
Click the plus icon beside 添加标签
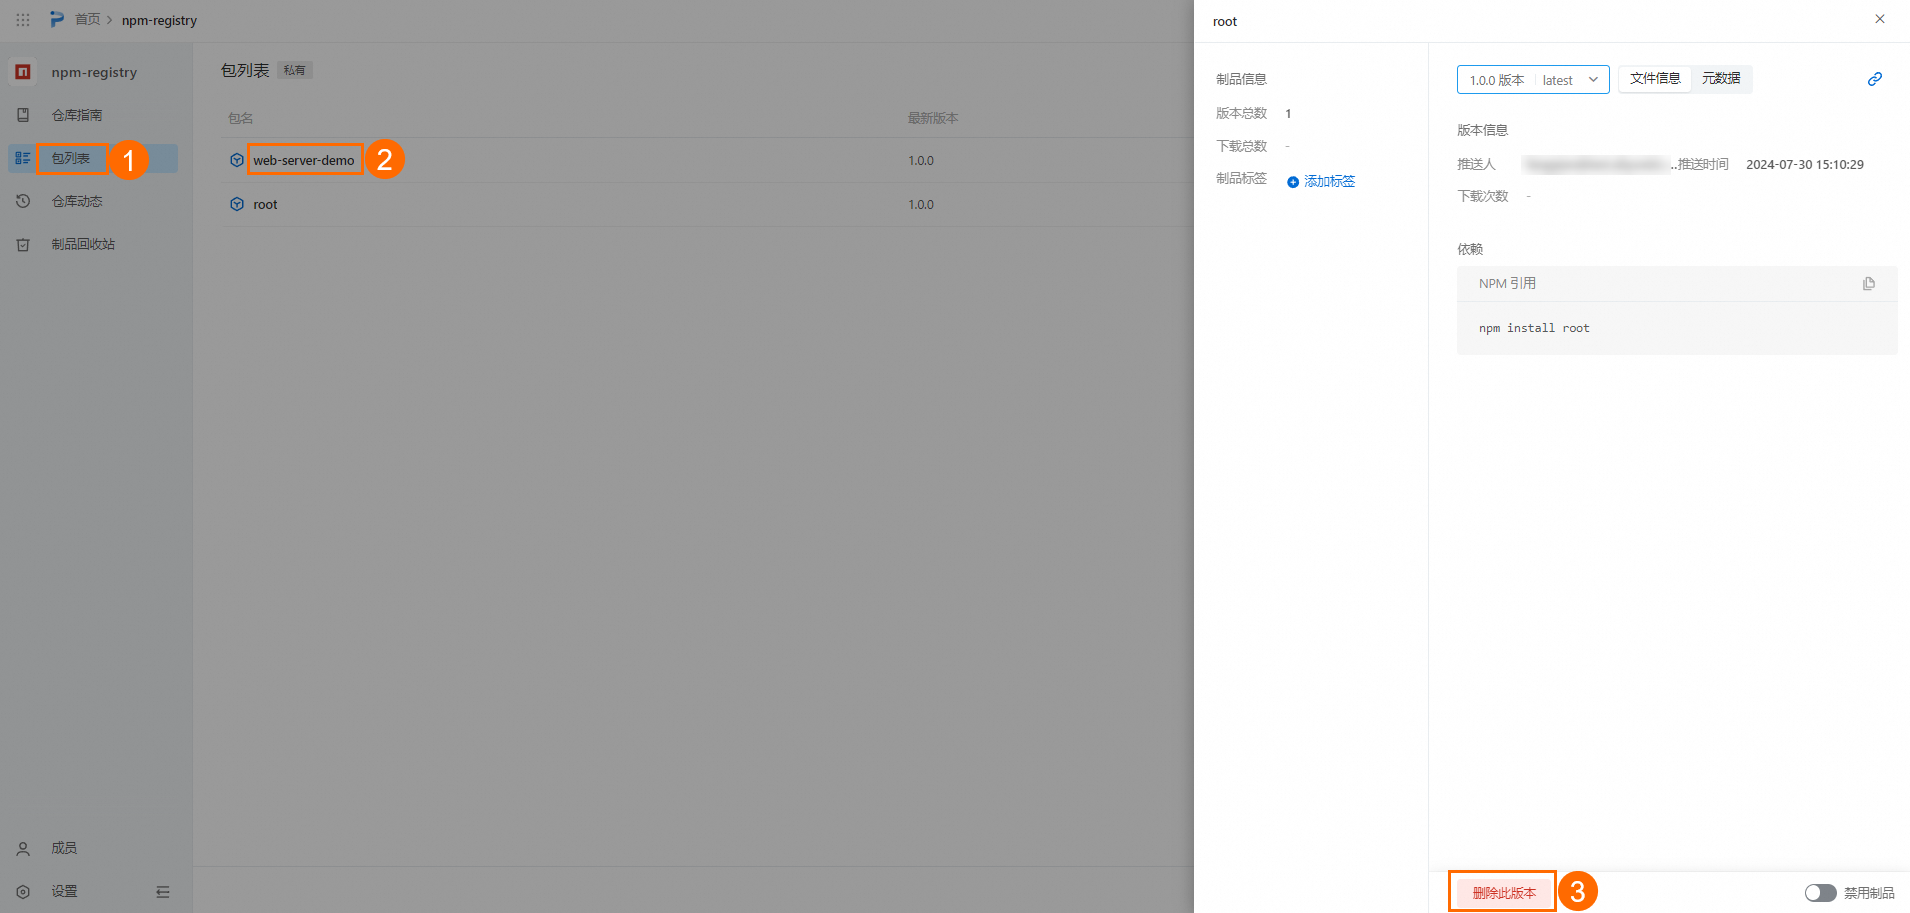click(x=1293, y=182)
